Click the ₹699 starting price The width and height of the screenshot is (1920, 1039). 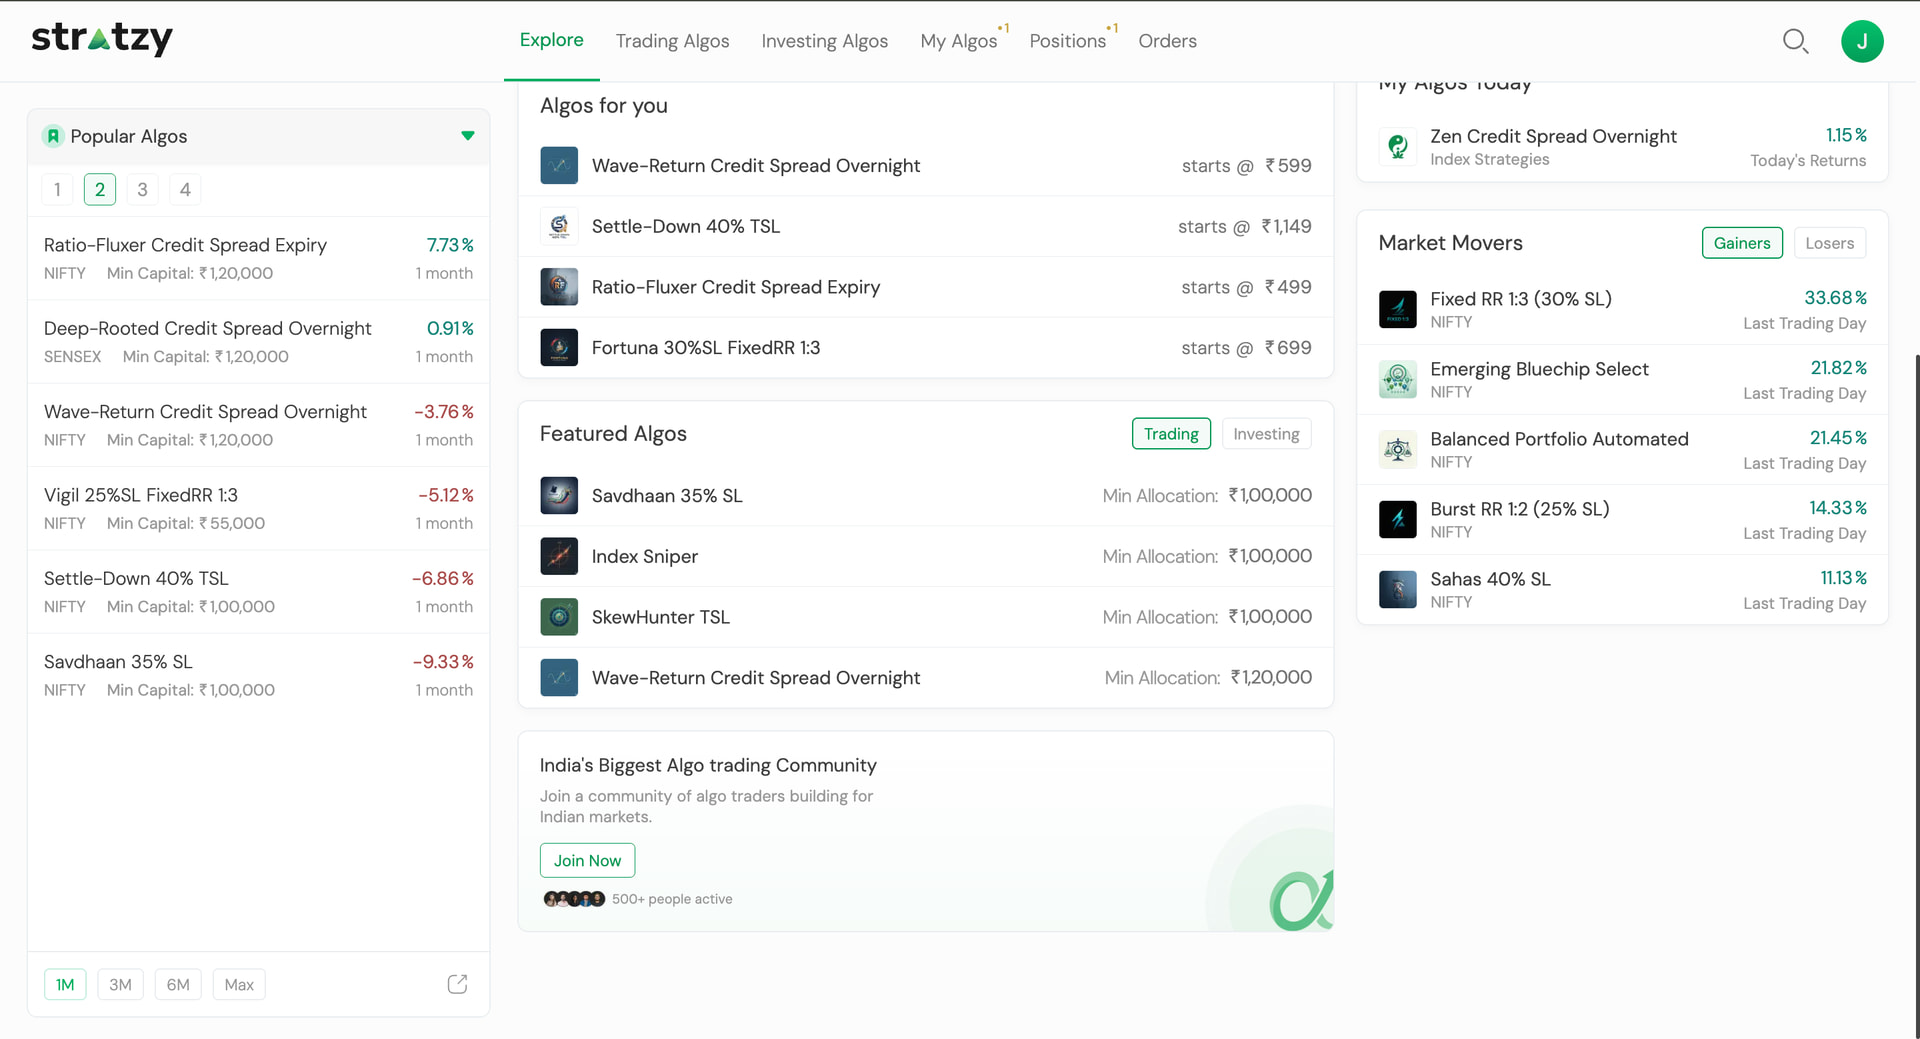click(1288, 348)
